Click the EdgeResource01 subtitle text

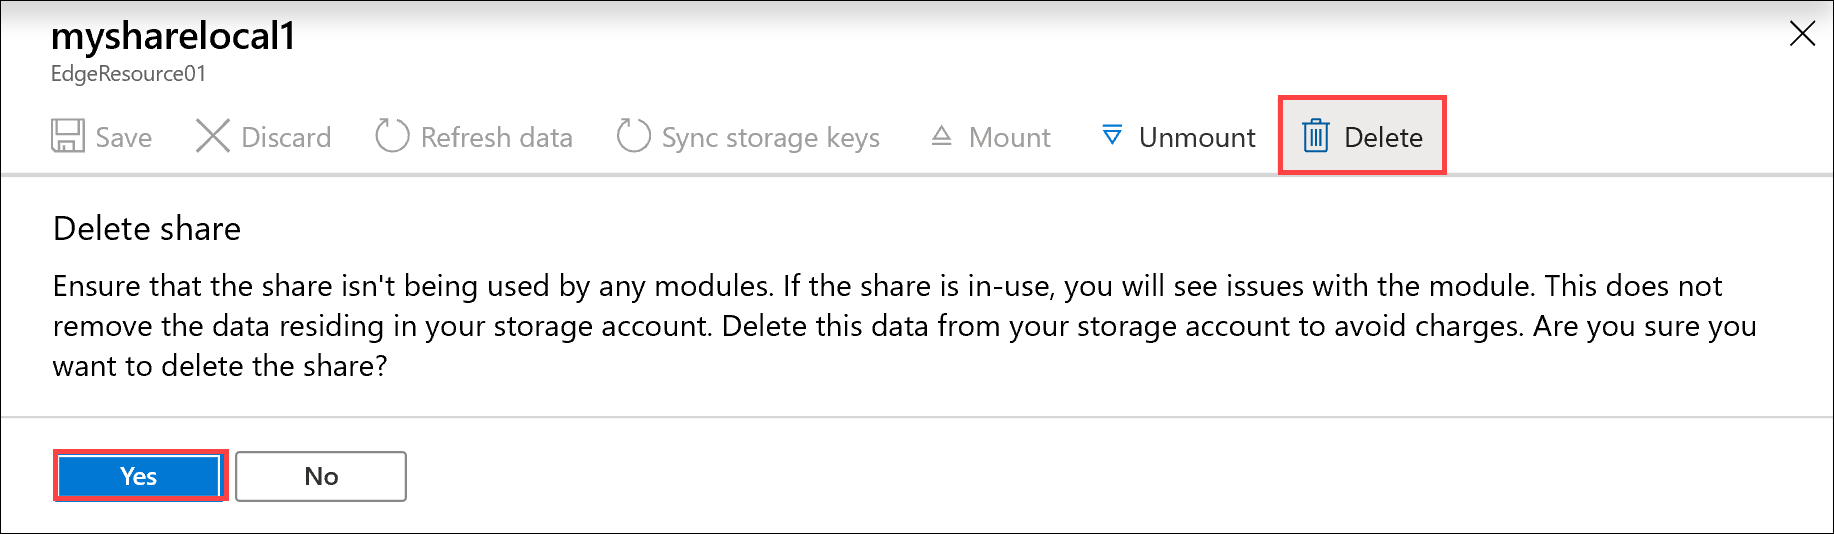[x=128, y=74]
